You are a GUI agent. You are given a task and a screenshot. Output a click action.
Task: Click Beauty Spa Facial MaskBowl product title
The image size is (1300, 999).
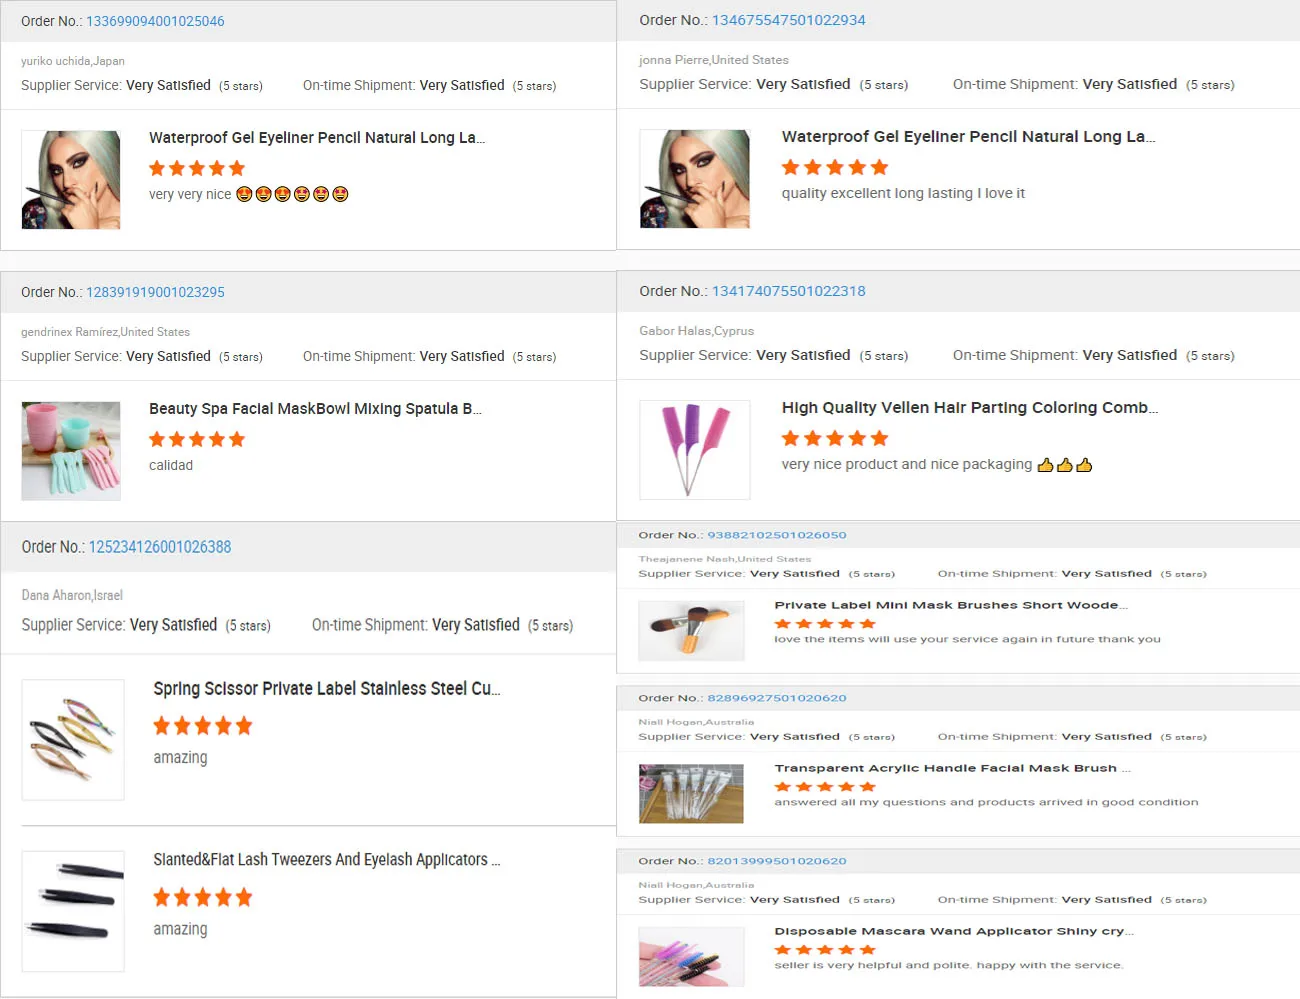click(x=315, y=409)
